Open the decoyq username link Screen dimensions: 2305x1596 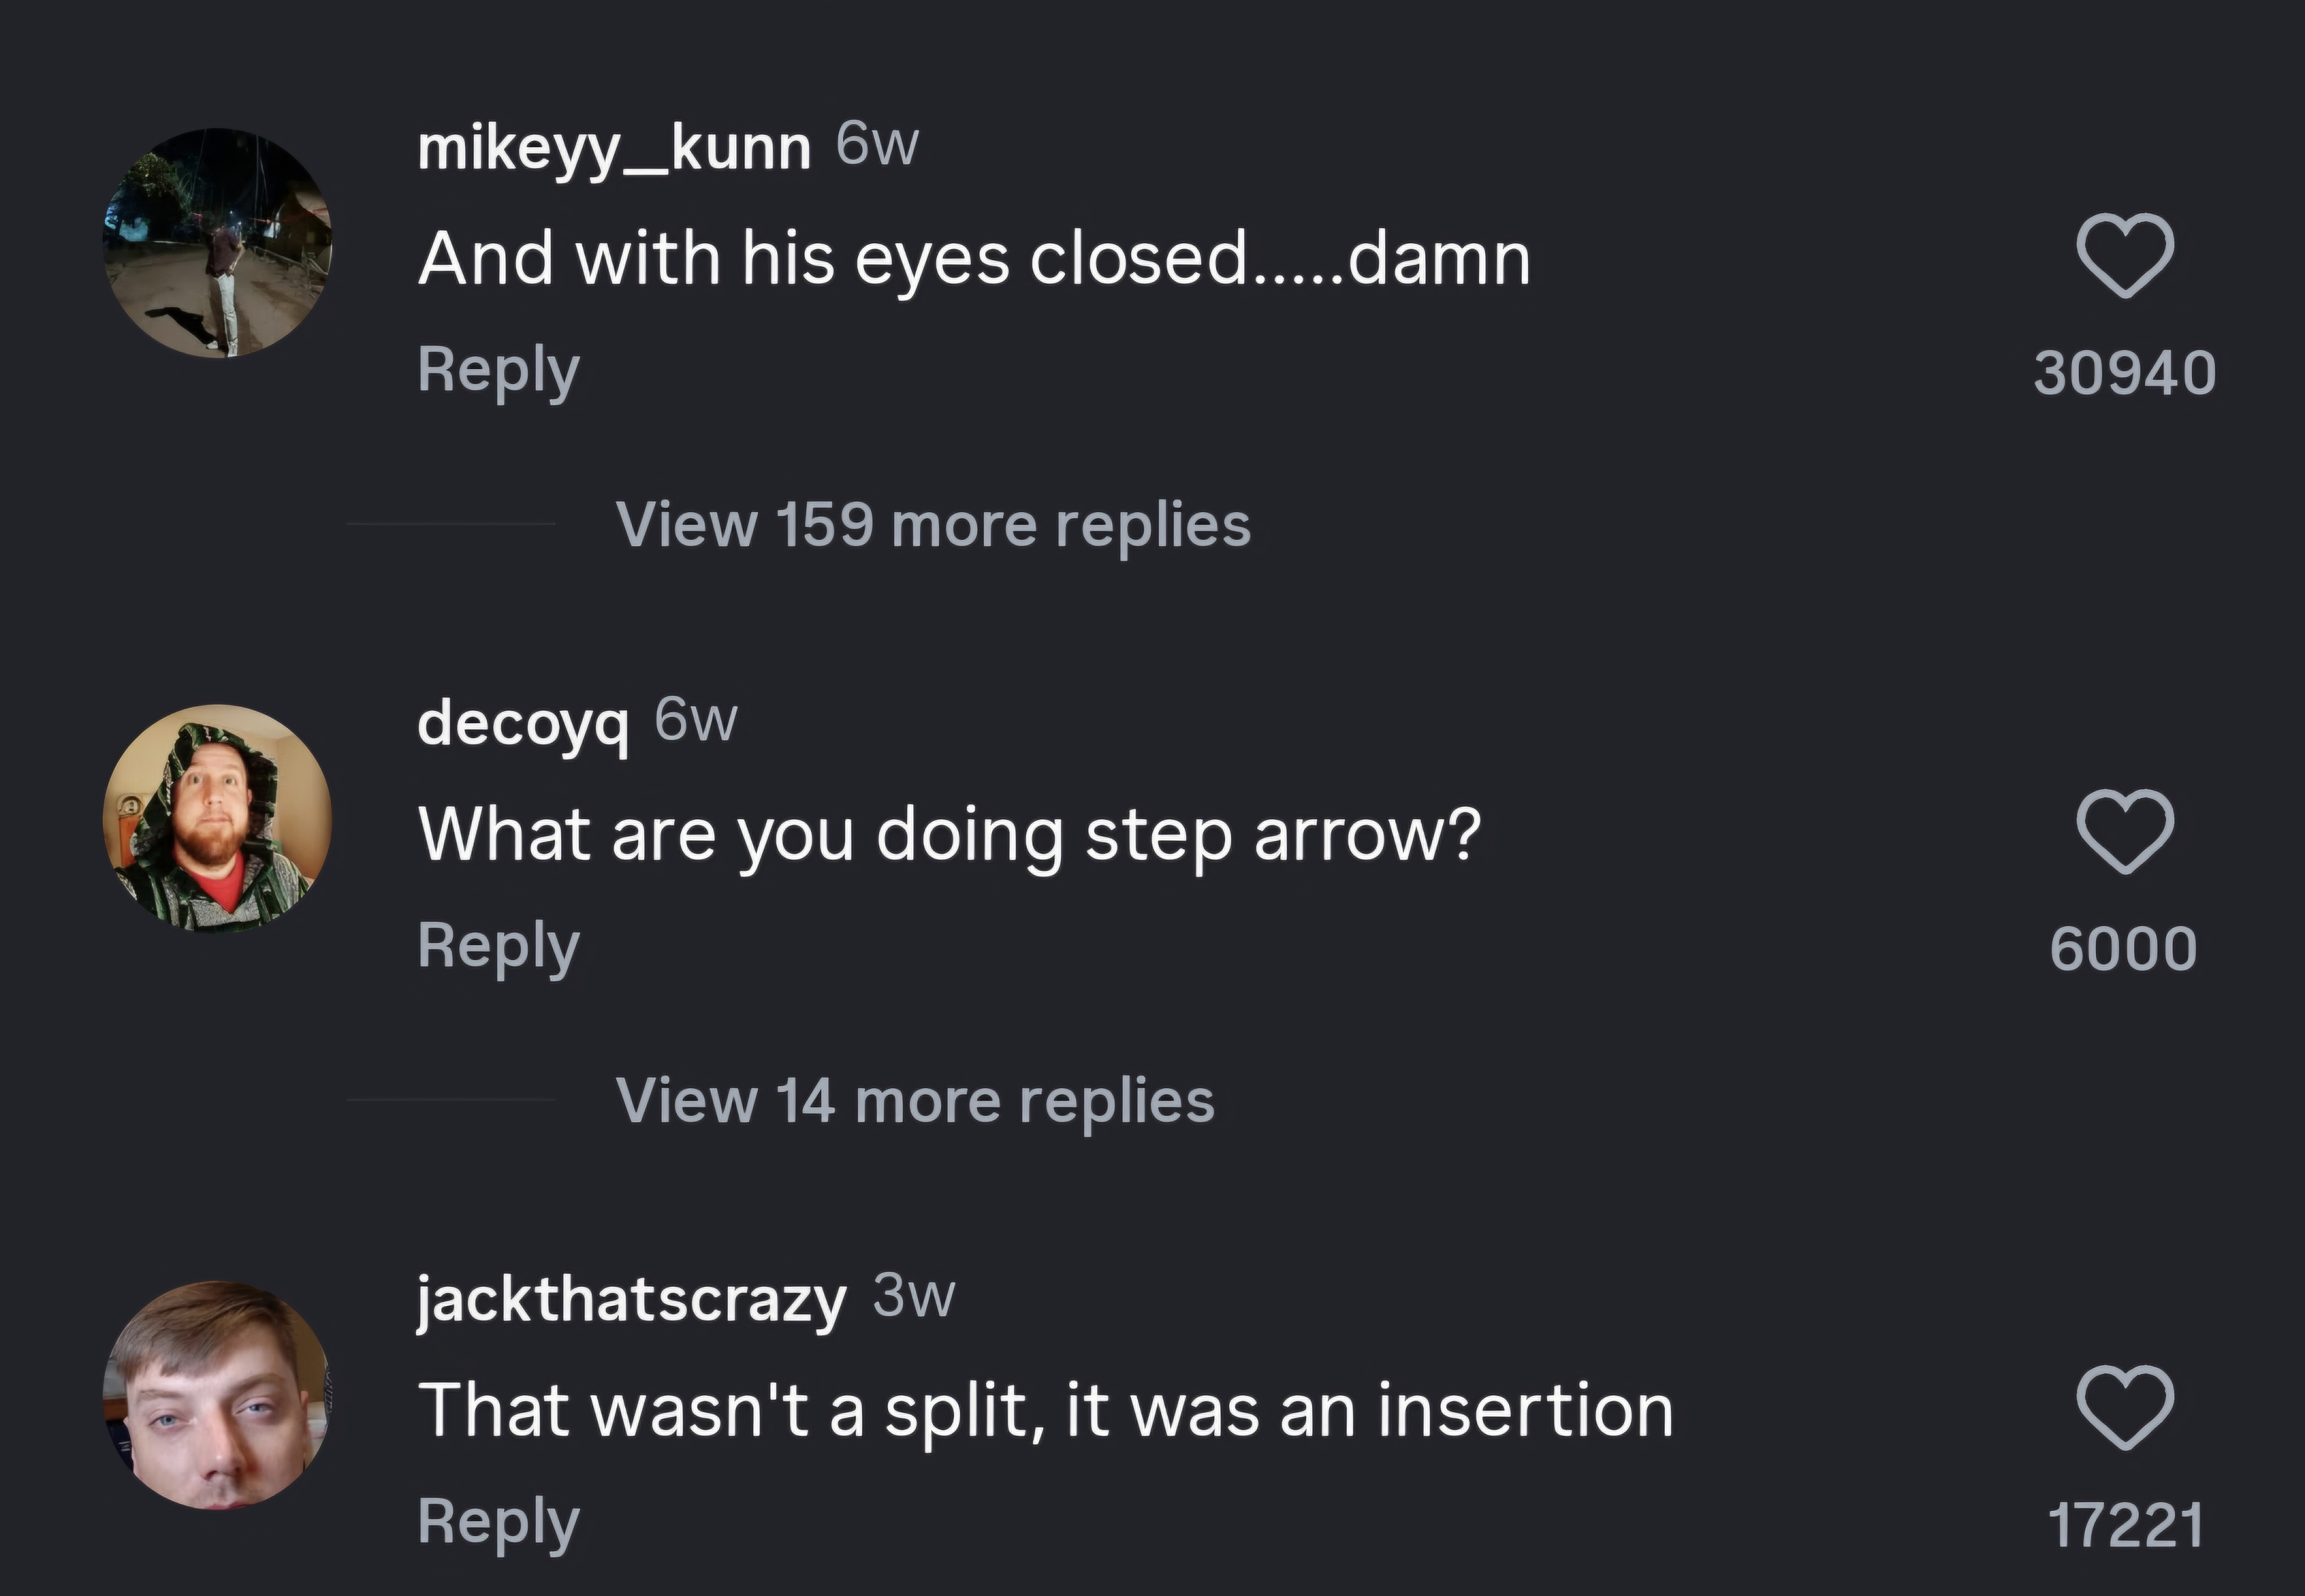523,722
